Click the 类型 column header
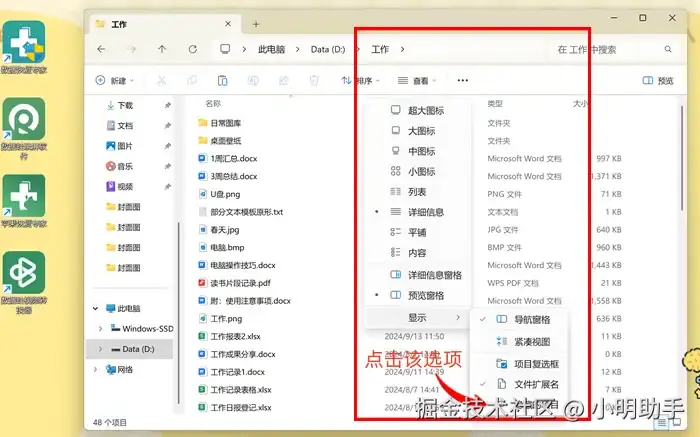The width and height of the screenshot is (700, 437). tap(495, 104)
